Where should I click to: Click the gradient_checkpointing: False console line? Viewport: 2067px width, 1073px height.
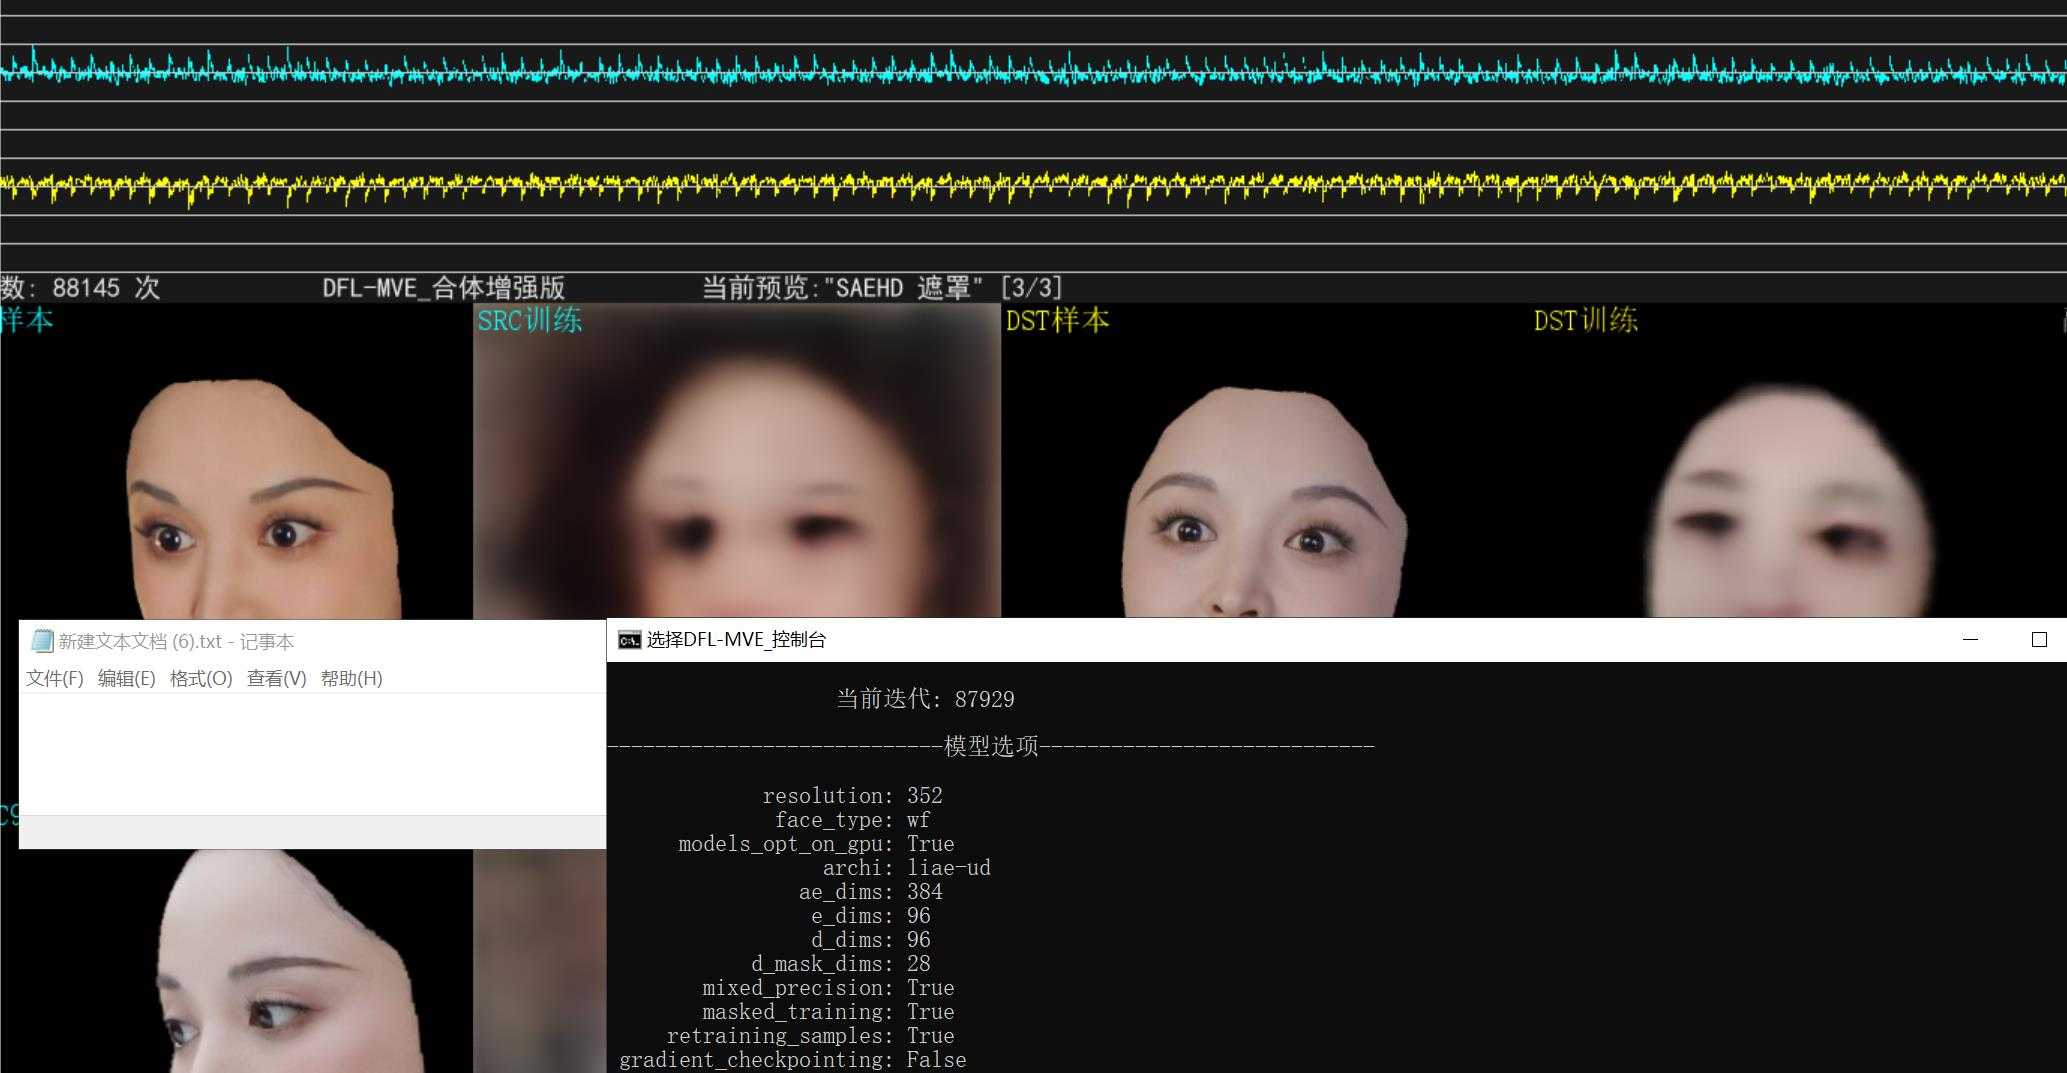pos(792,1060)
